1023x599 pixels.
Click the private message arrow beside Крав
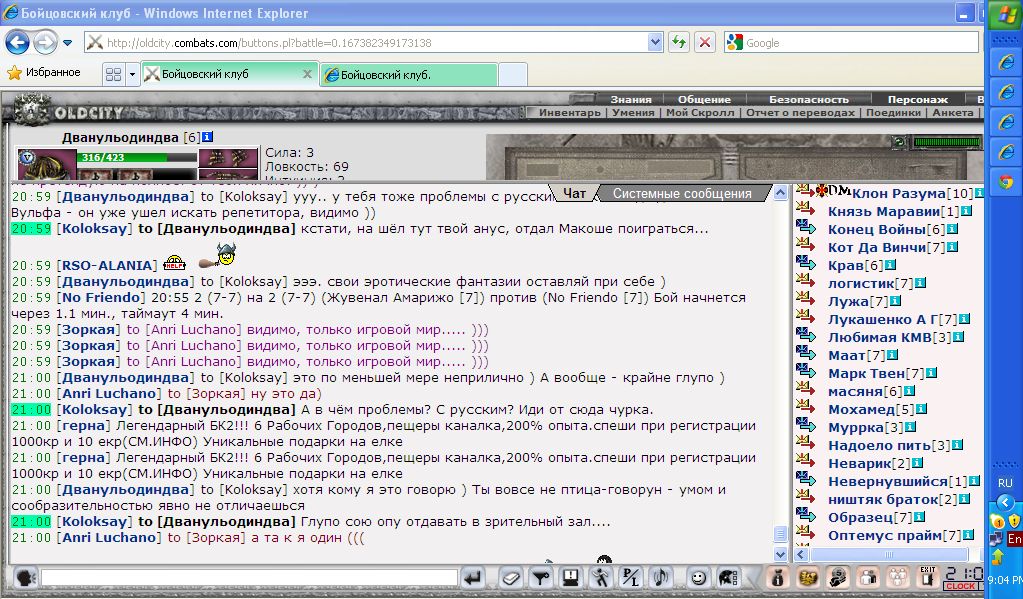pyautogui.click(x=806, y=263)
